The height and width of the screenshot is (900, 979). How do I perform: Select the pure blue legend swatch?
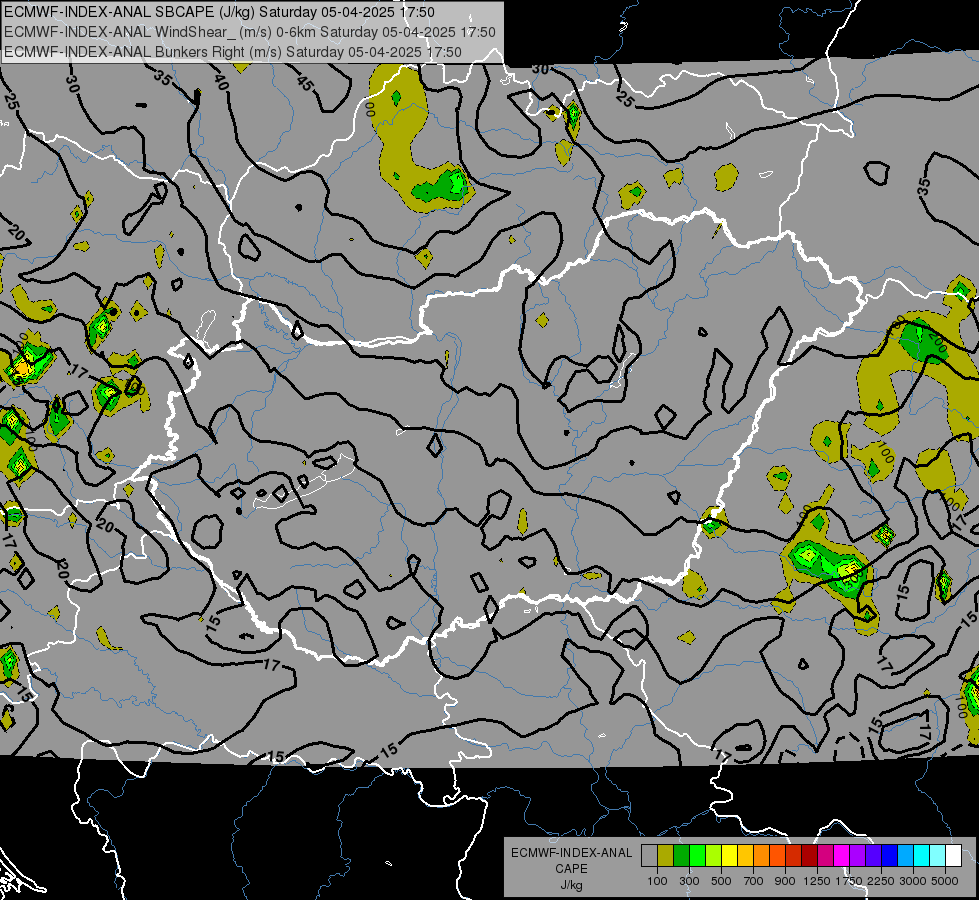[x=890, y=855]
